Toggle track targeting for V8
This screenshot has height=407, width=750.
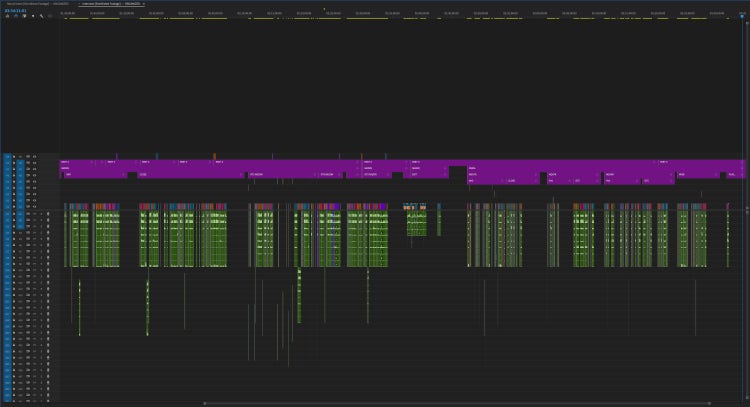20,163
